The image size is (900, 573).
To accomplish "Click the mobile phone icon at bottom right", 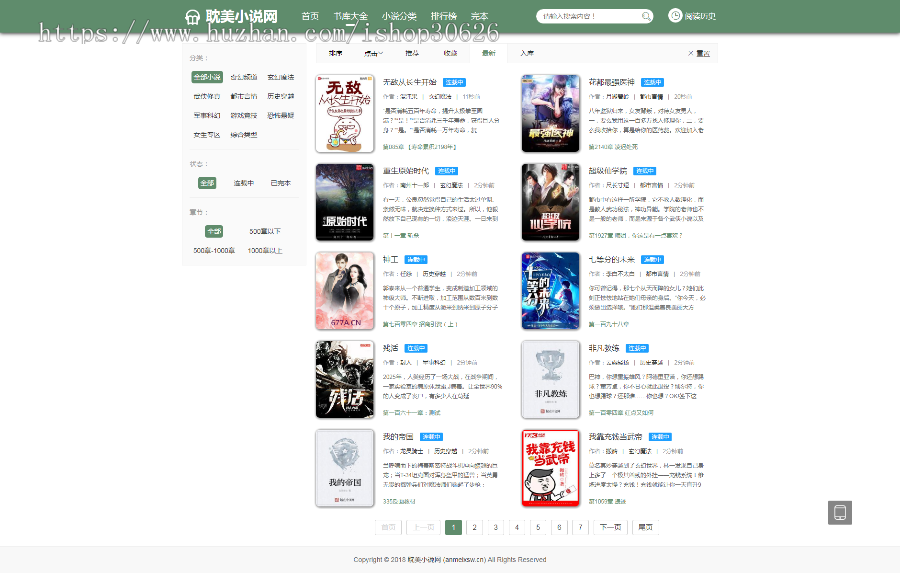I will [840, 513].
